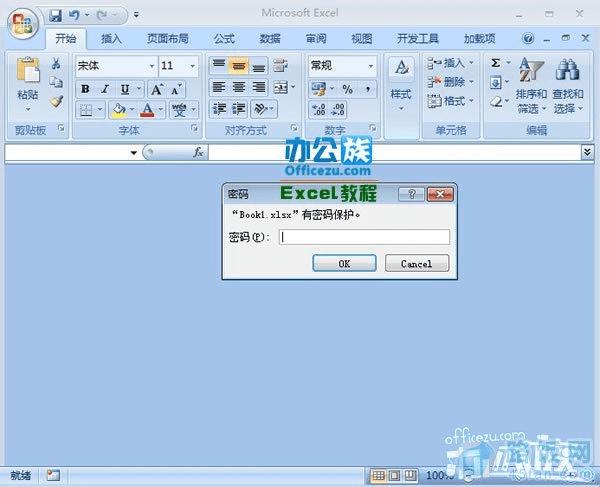The width and height of the screenshot is (600, 487).
Task: Open the borders dropdown arrow
Action: pos(100,109)
